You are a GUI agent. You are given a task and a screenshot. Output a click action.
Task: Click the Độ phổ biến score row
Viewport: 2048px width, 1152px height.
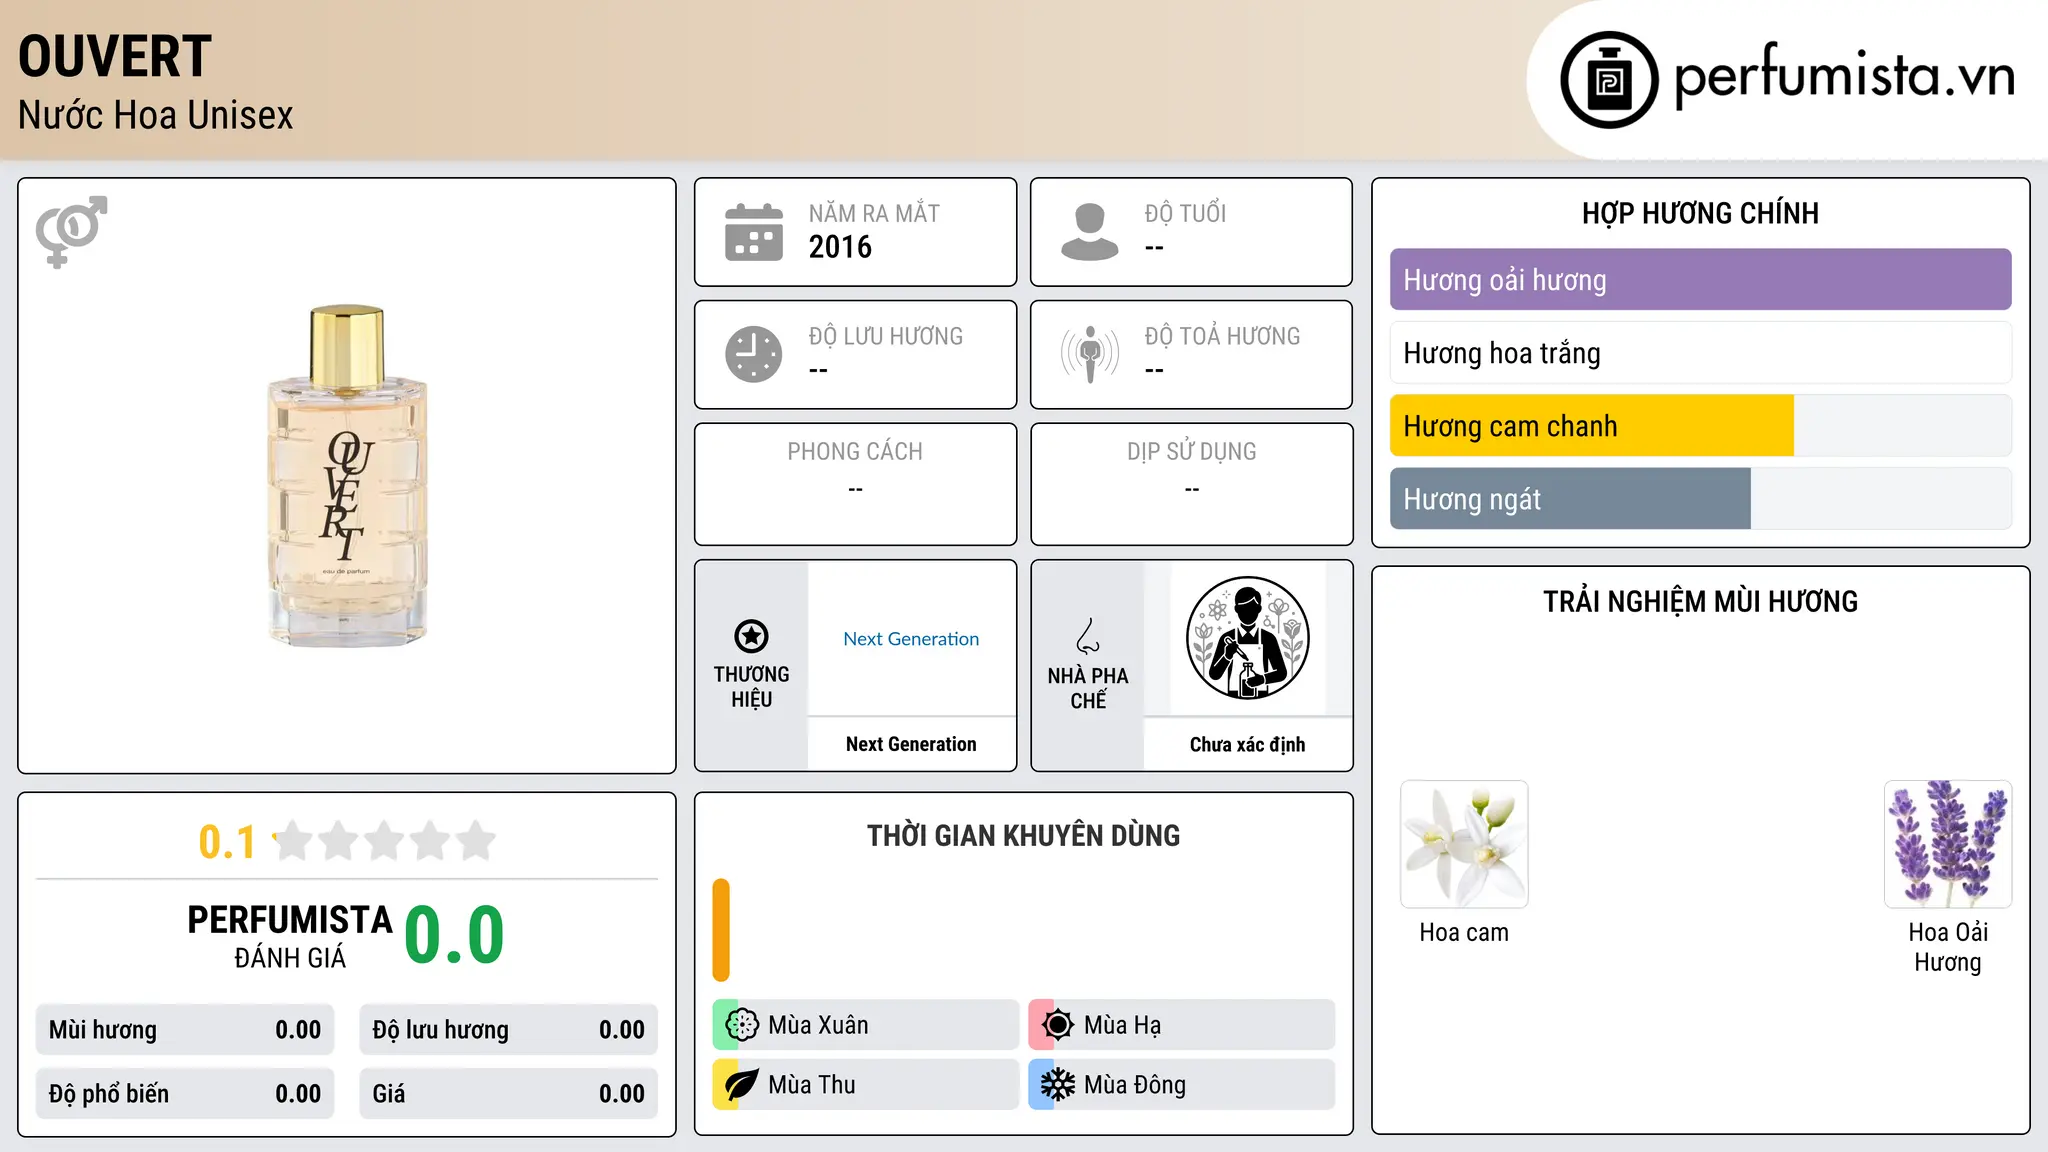pos(185,1094)
